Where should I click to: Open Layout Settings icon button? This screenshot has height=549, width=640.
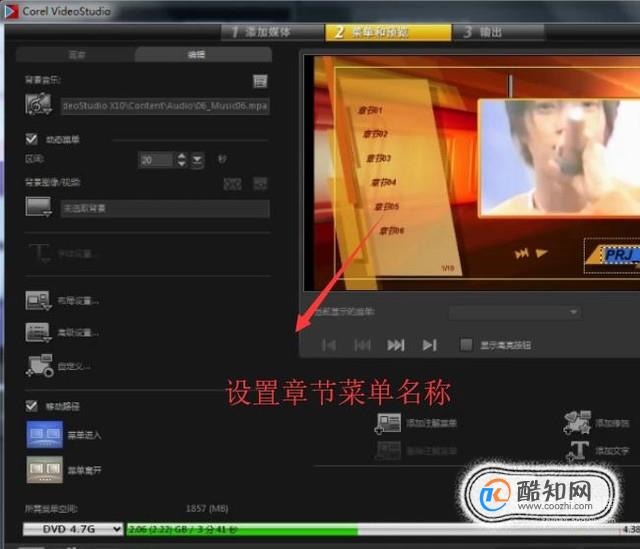(x=38, y=300)
